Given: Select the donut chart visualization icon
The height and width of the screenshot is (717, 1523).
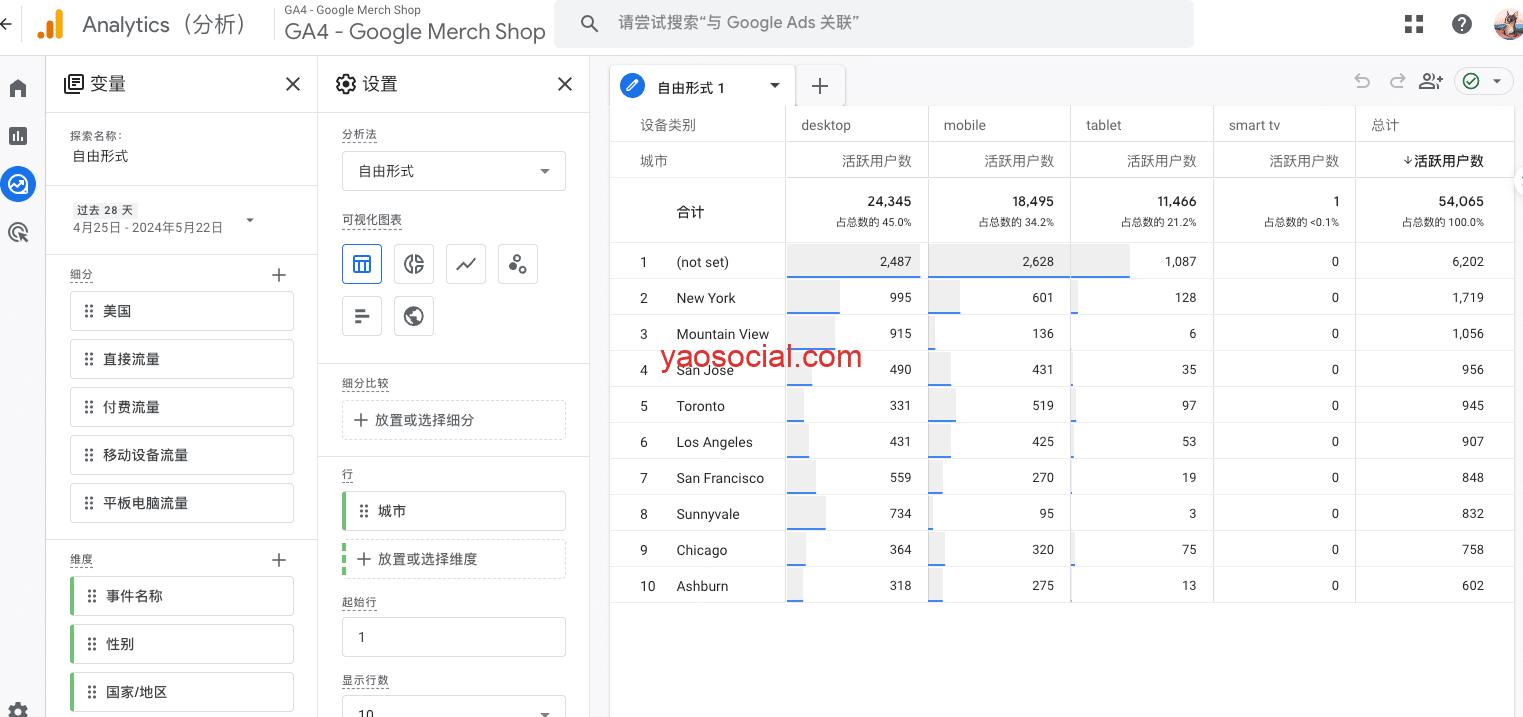Looking at the screenshot, I should tap(414, 264).
